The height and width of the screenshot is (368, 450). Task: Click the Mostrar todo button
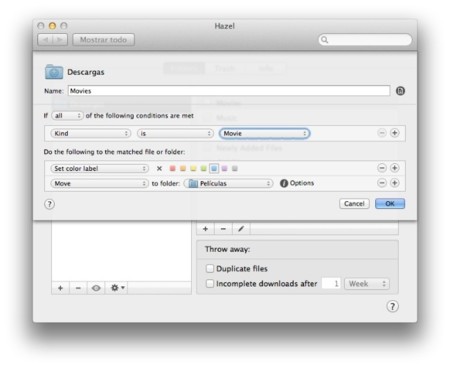(103, 40)
